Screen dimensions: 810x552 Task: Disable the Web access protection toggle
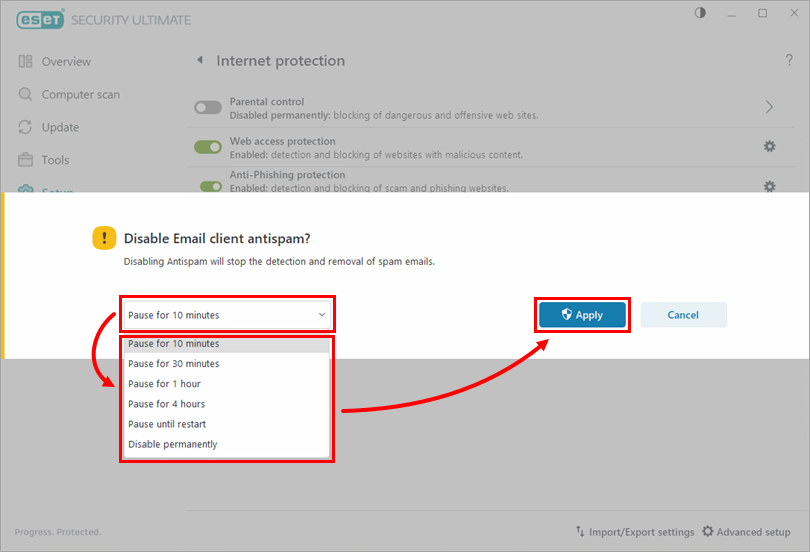click(208, 148)
